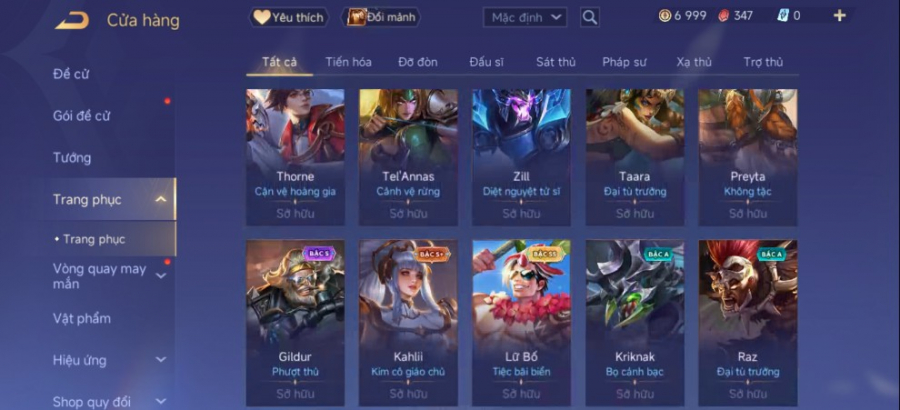Open the Mặc định sort dropdown
Screen dimensions: 900x410
point(525,17)
